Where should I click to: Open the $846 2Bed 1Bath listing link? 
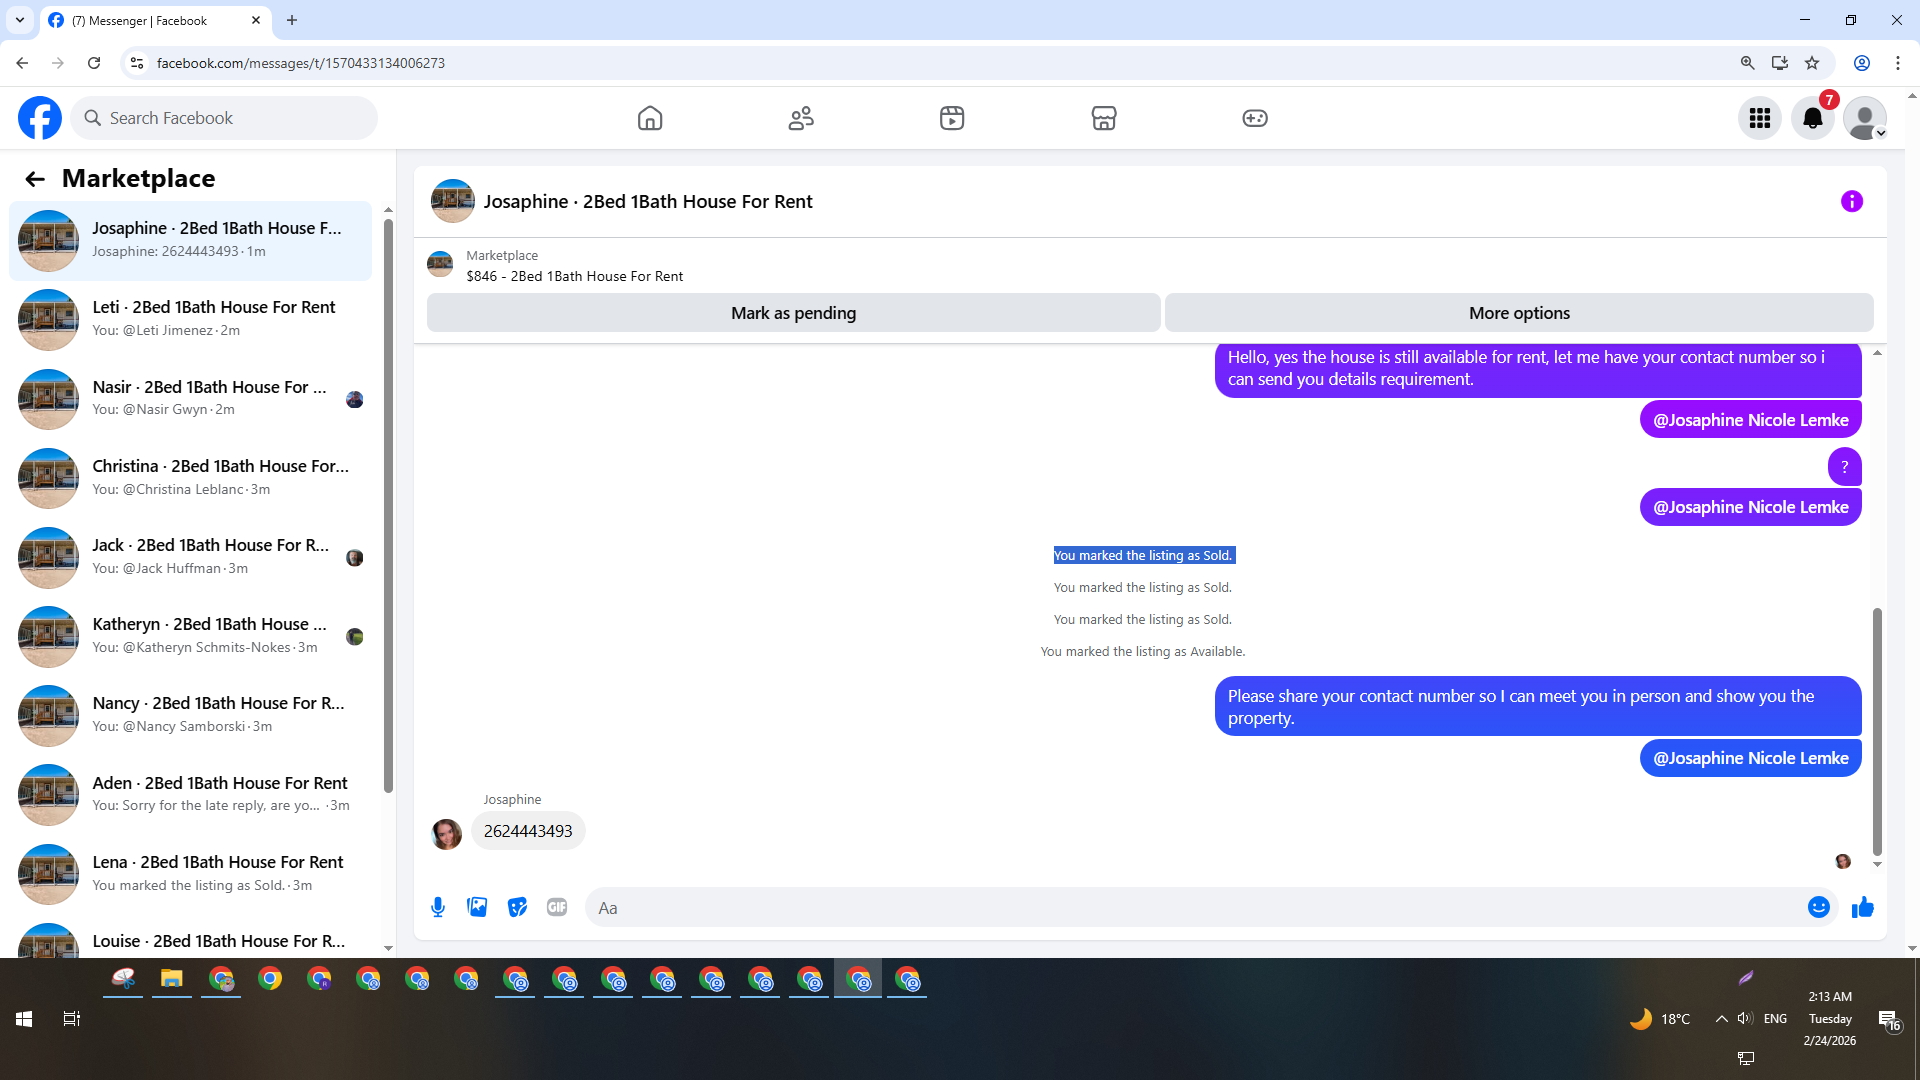[x=574, y=276]
